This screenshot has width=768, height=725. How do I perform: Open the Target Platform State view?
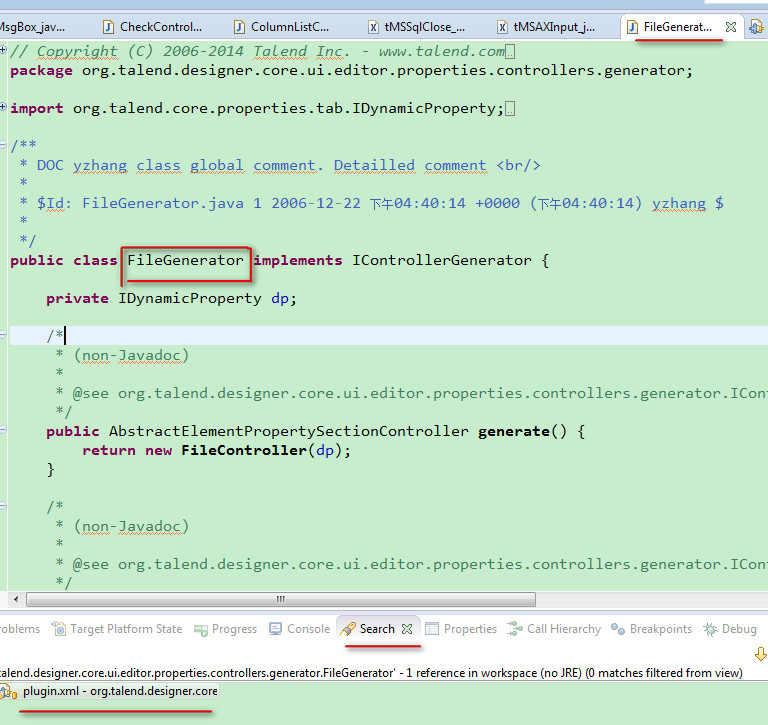[117, 629]
